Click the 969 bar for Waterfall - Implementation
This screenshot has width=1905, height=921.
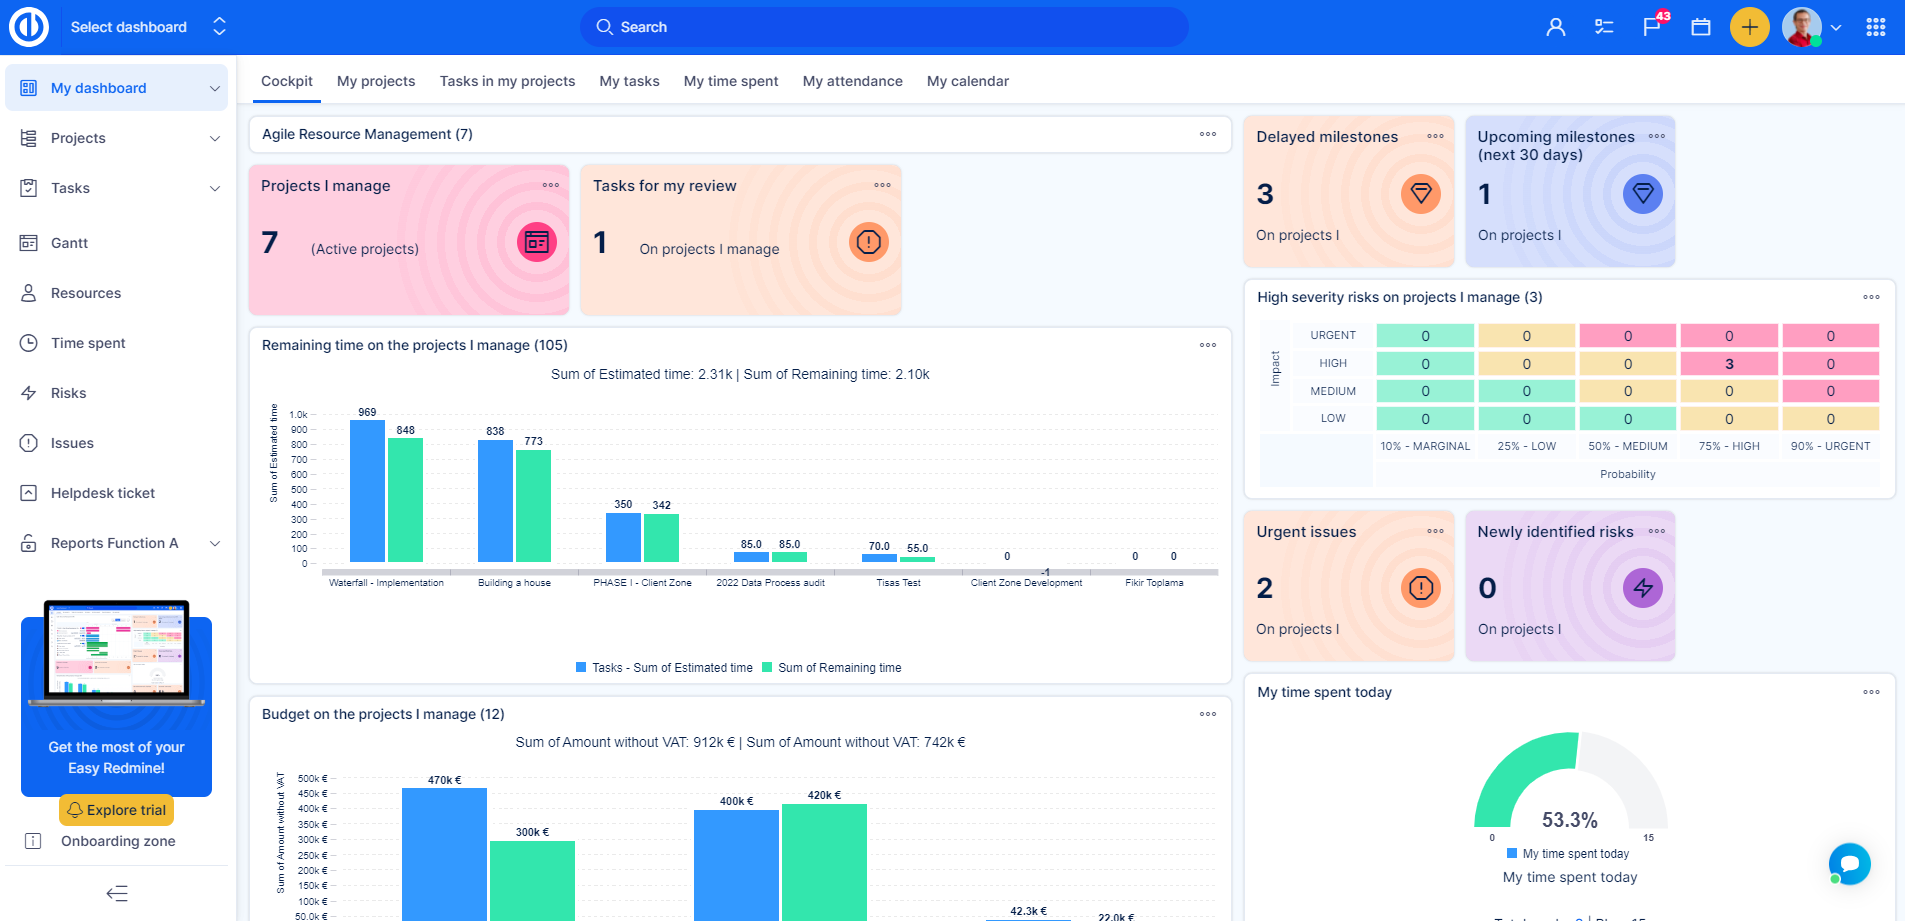[x=367, y=490]
